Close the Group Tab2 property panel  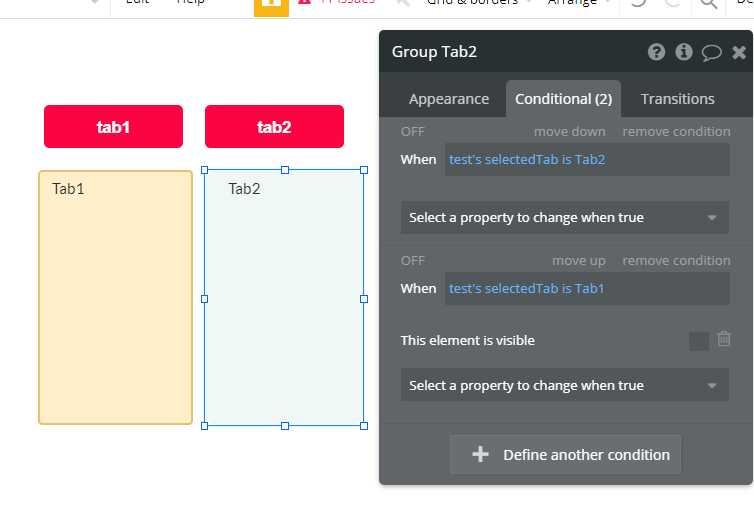coord(739,52)
